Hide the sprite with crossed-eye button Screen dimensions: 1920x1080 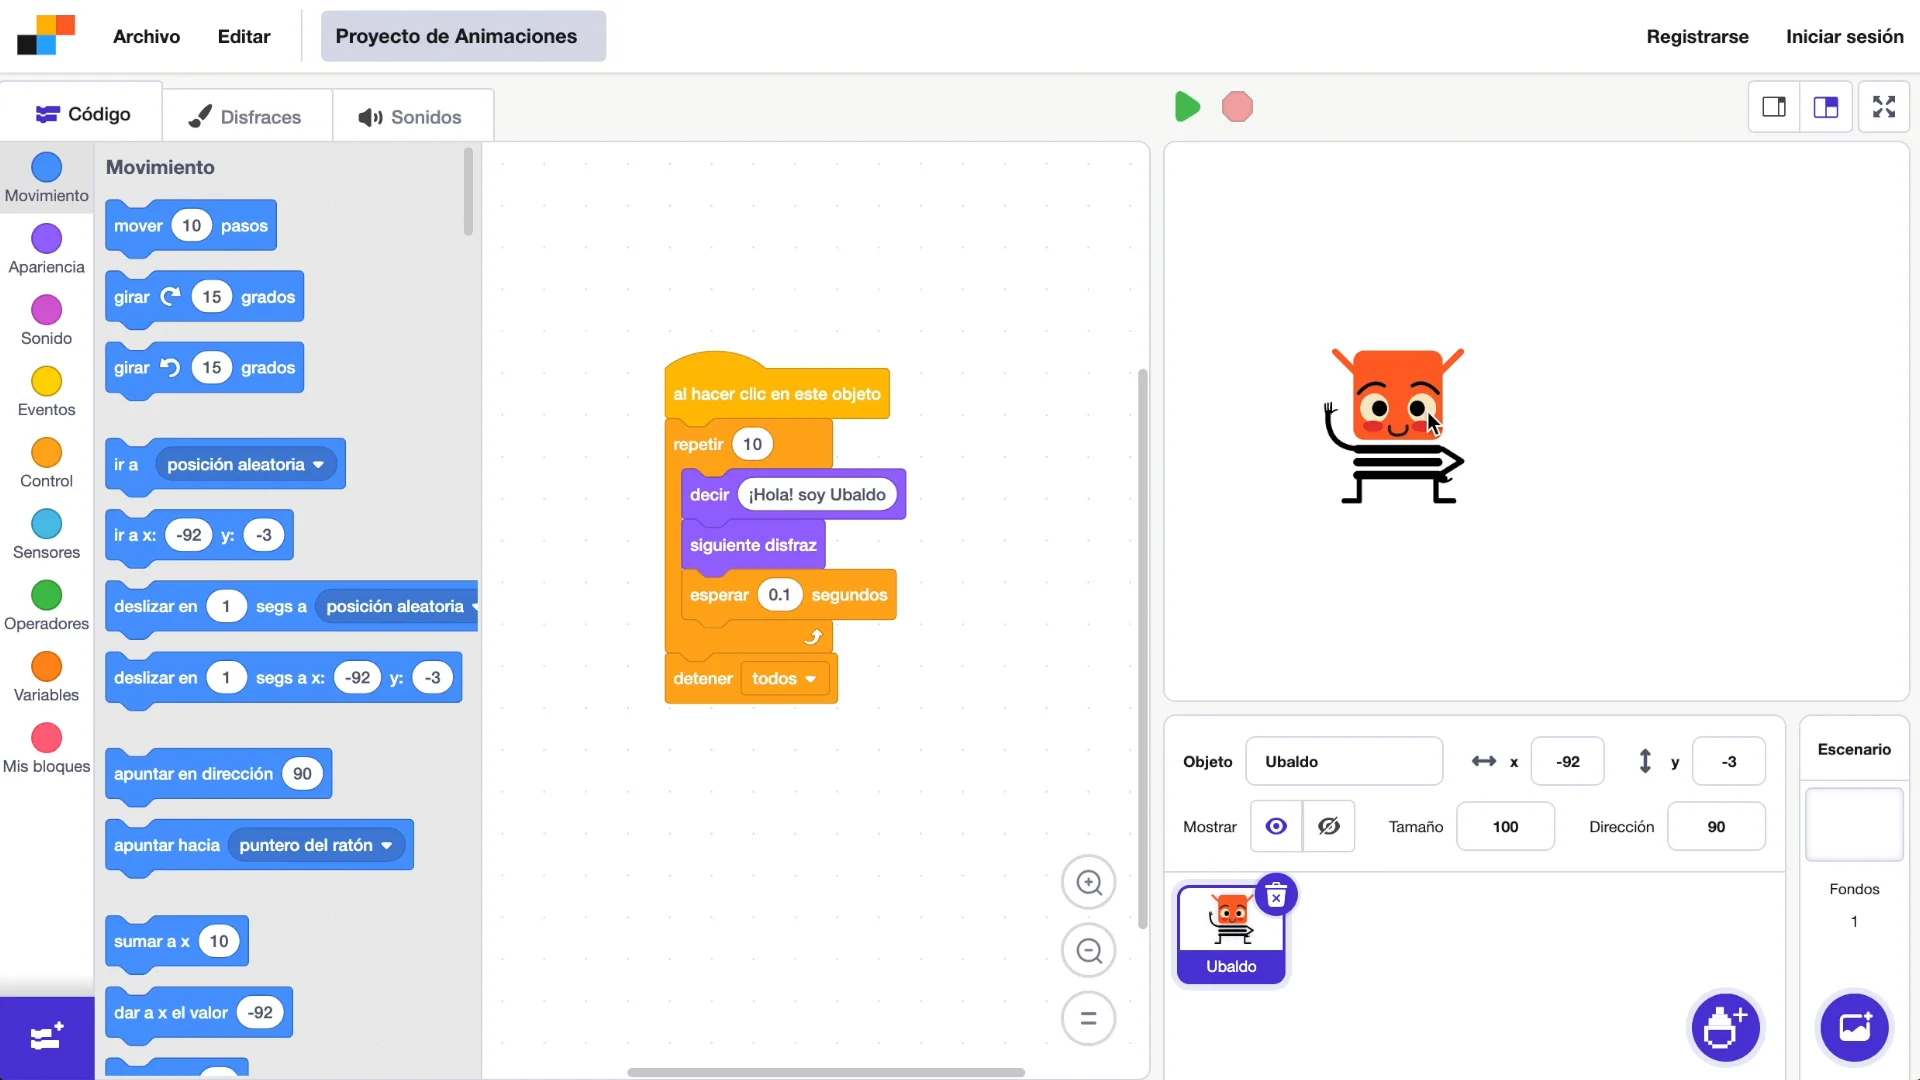(1329, 826)
